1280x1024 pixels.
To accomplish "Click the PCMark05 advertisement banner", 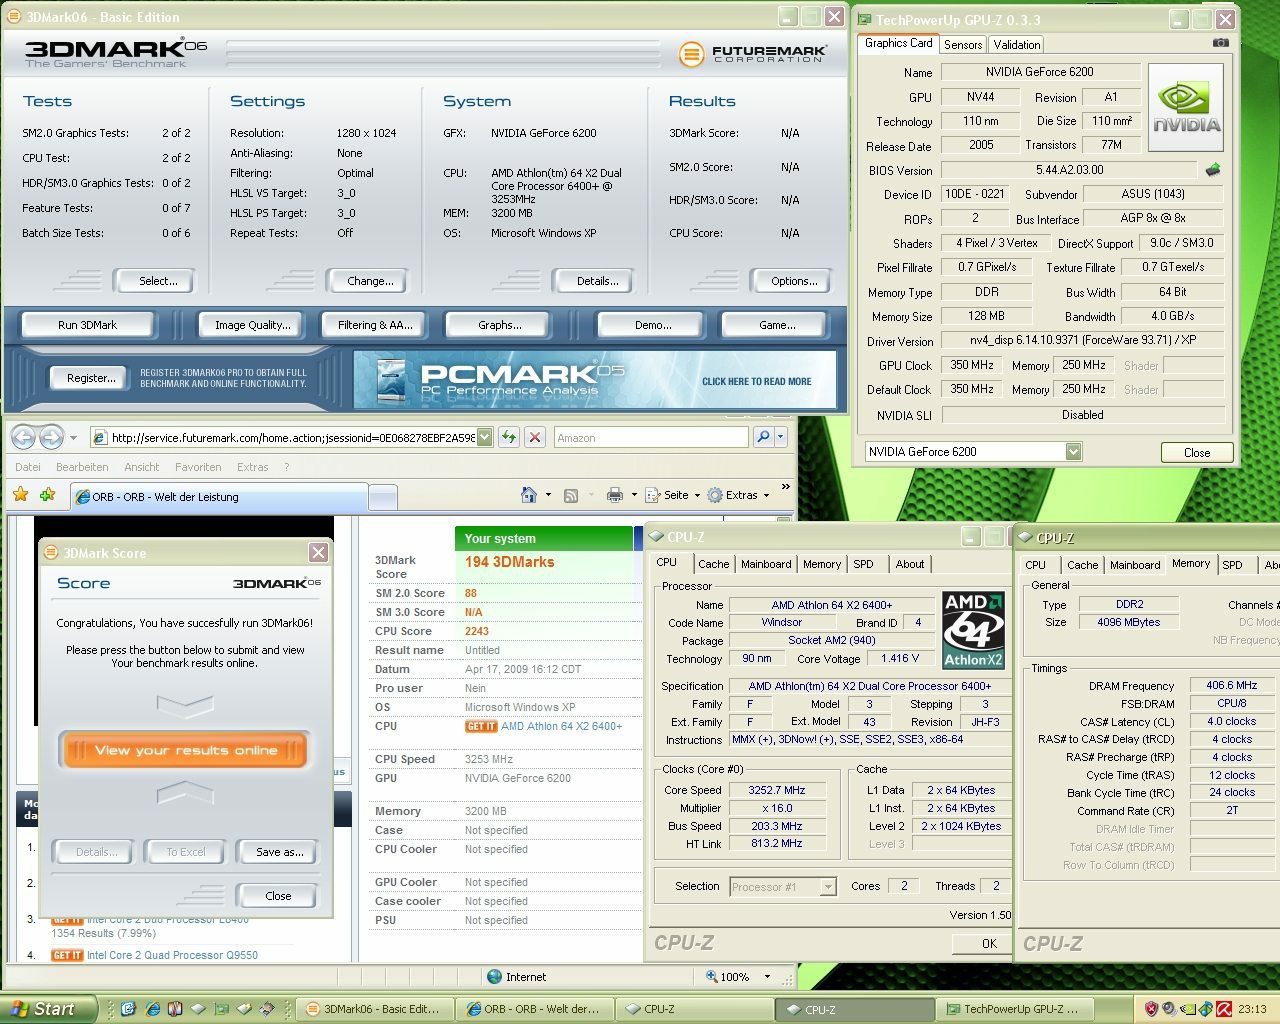I will (x=594, y=380).
